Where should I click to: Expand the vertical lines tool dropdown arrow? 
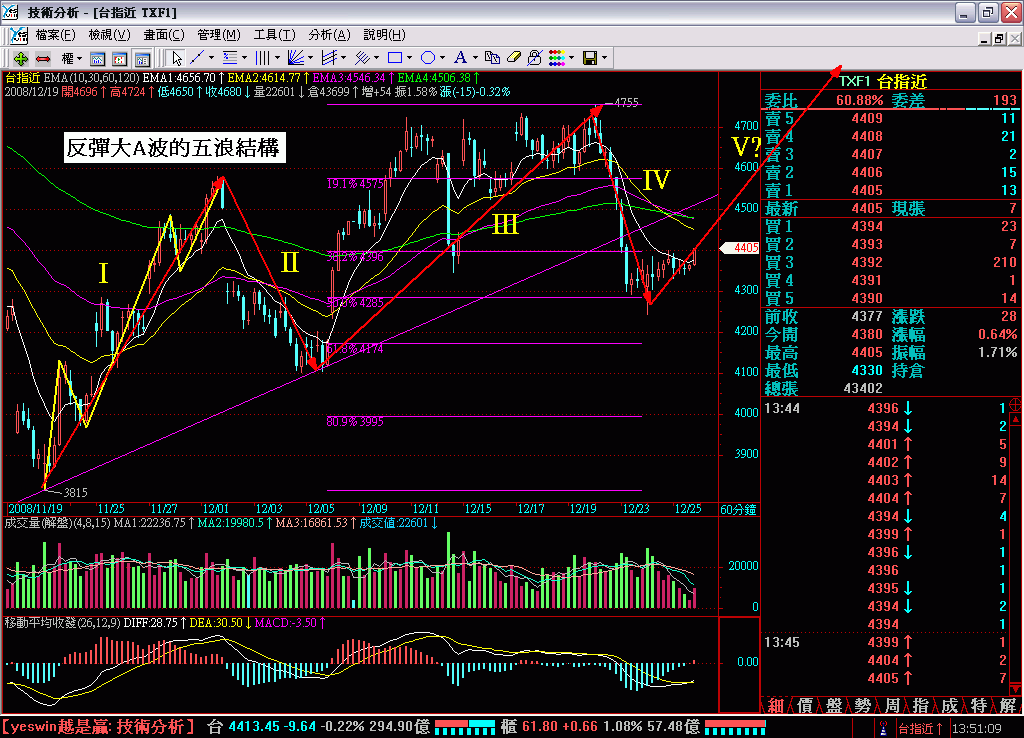click(278, 58)
